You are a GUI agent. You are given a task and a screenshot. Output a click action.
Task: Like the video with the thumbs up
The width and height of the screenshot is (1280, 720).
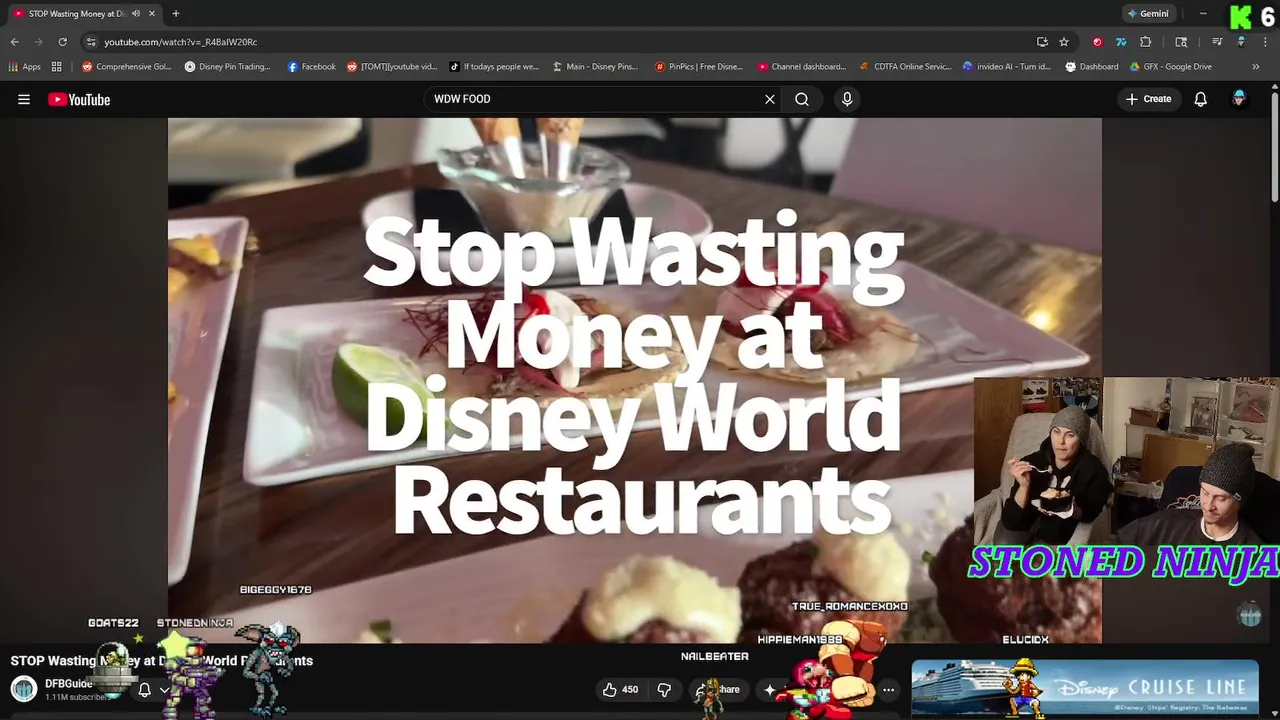620,689
